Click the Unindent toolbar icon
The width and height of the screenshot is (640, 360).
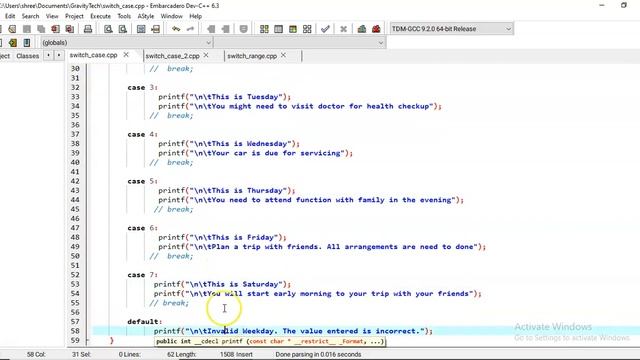point(225,29)
